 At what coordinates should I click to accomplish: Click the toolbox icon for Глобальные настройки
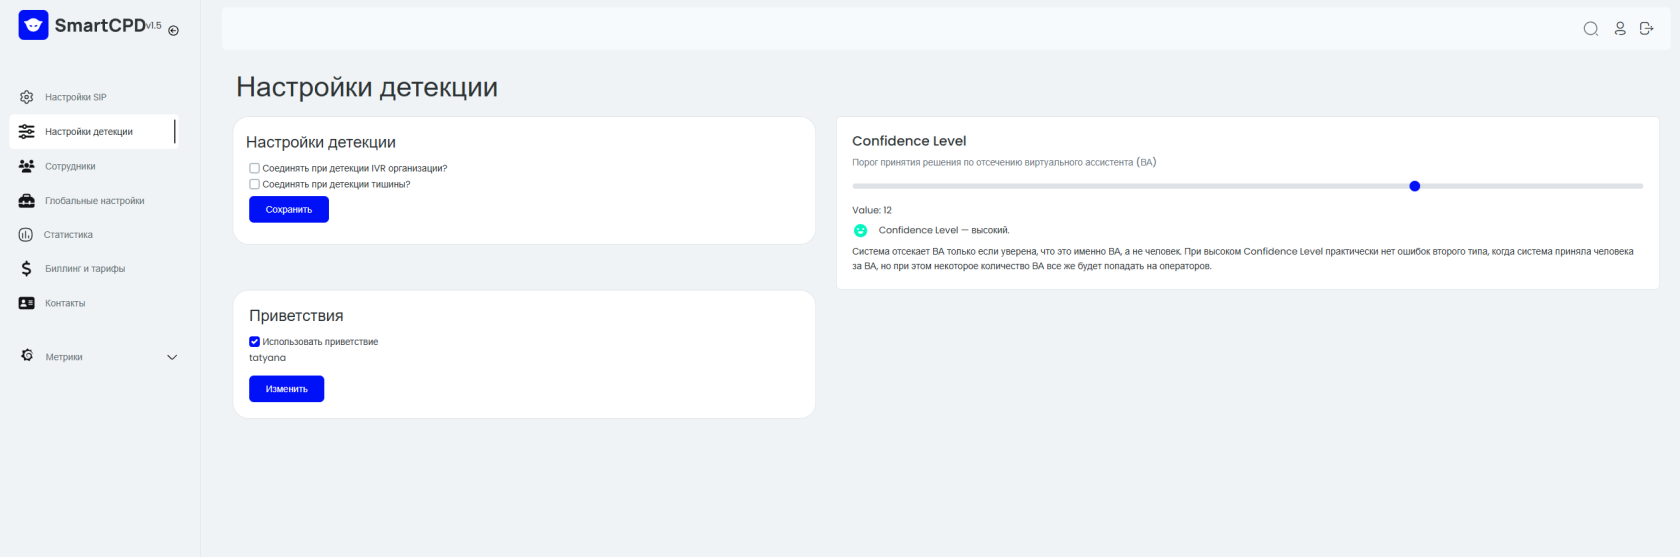(27, 201)
